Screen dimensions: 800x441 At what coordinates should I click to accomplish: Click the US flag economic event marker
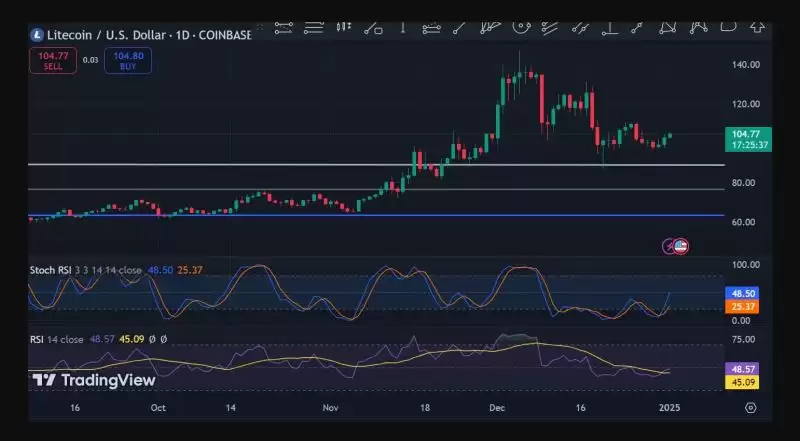[x=681, y=245]
